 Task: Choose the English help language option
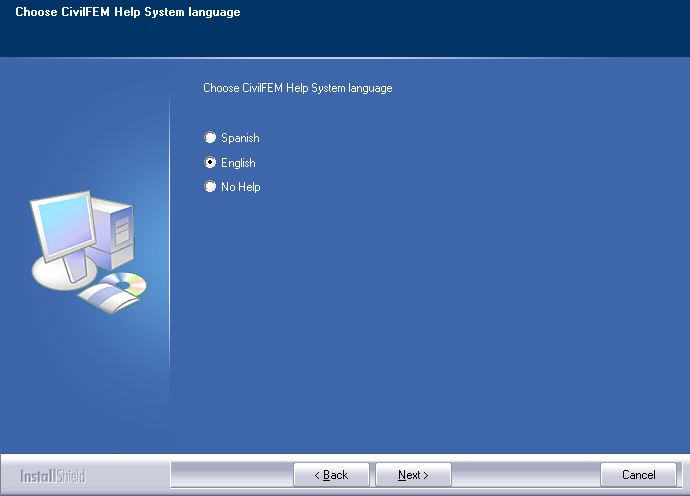[210, 162]
